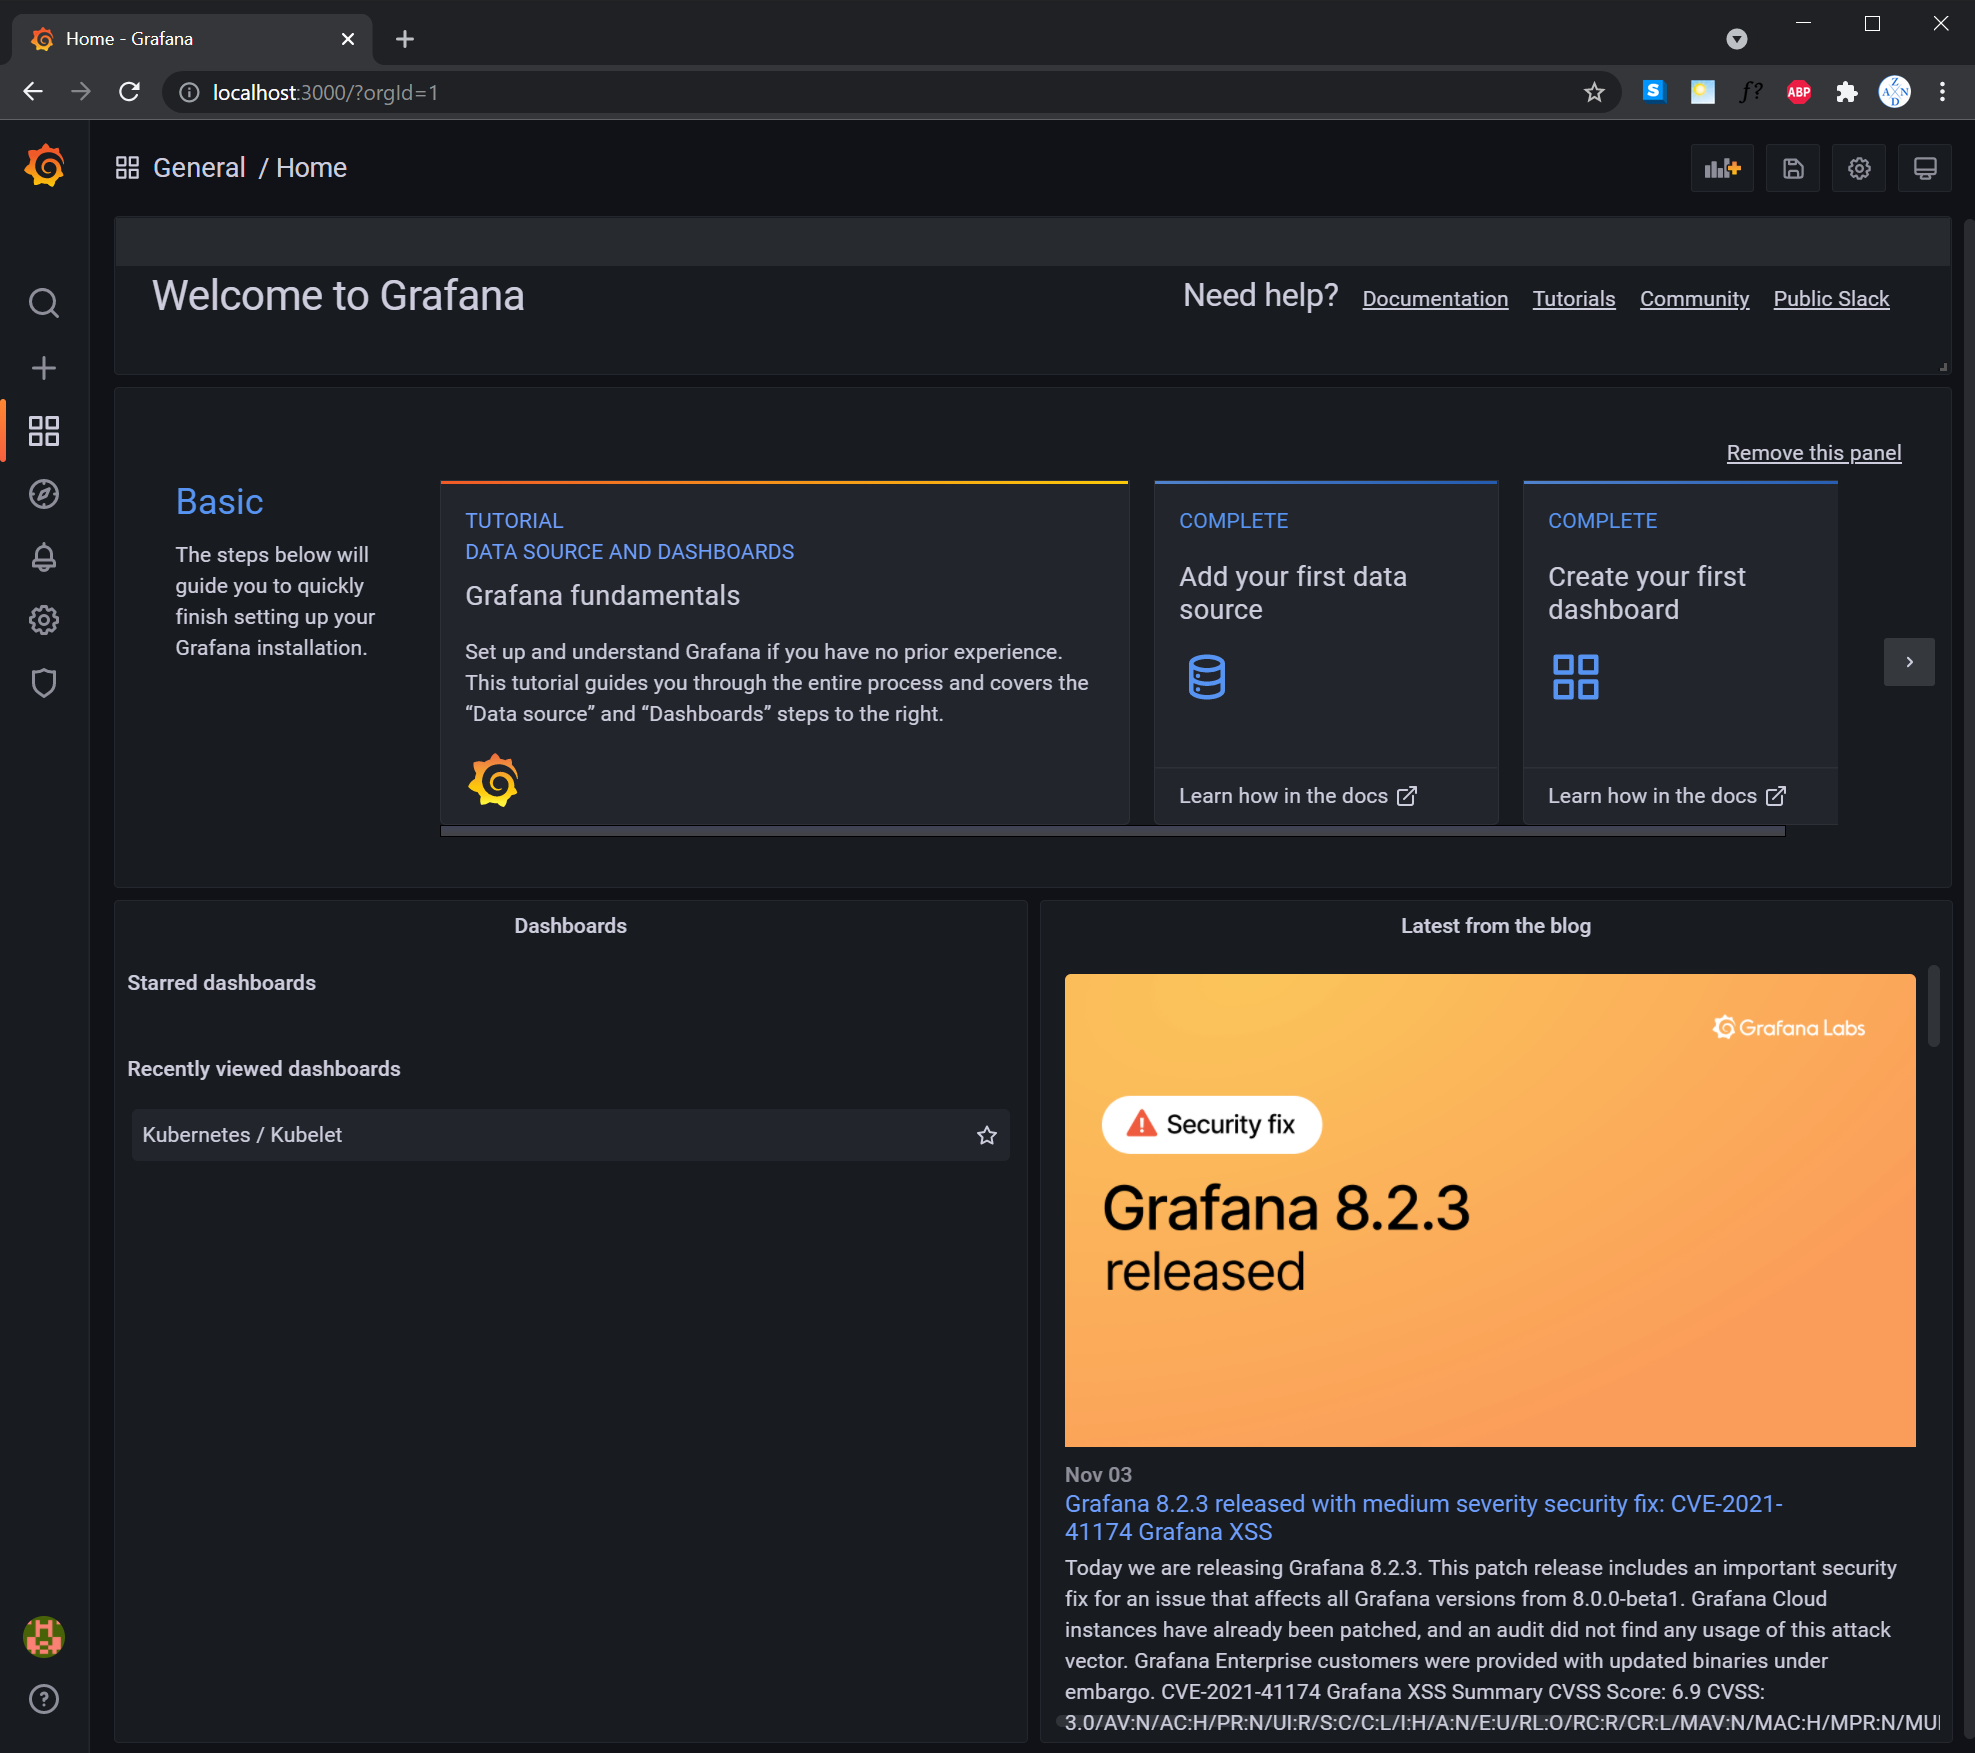Click the Save dashboard icon
This screenshot has width=1975, height=1753.
[1793, 168]
